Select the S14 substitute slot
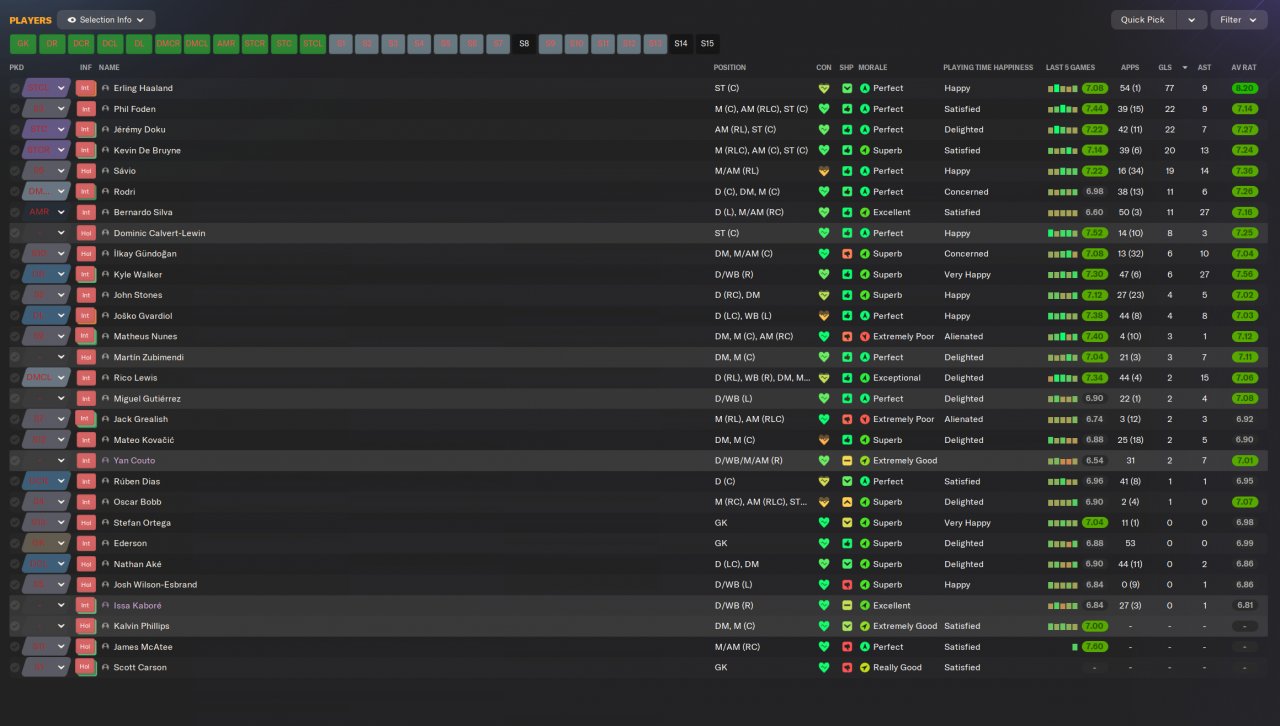This screenshot has height=726, width=1280. point(681,44)
